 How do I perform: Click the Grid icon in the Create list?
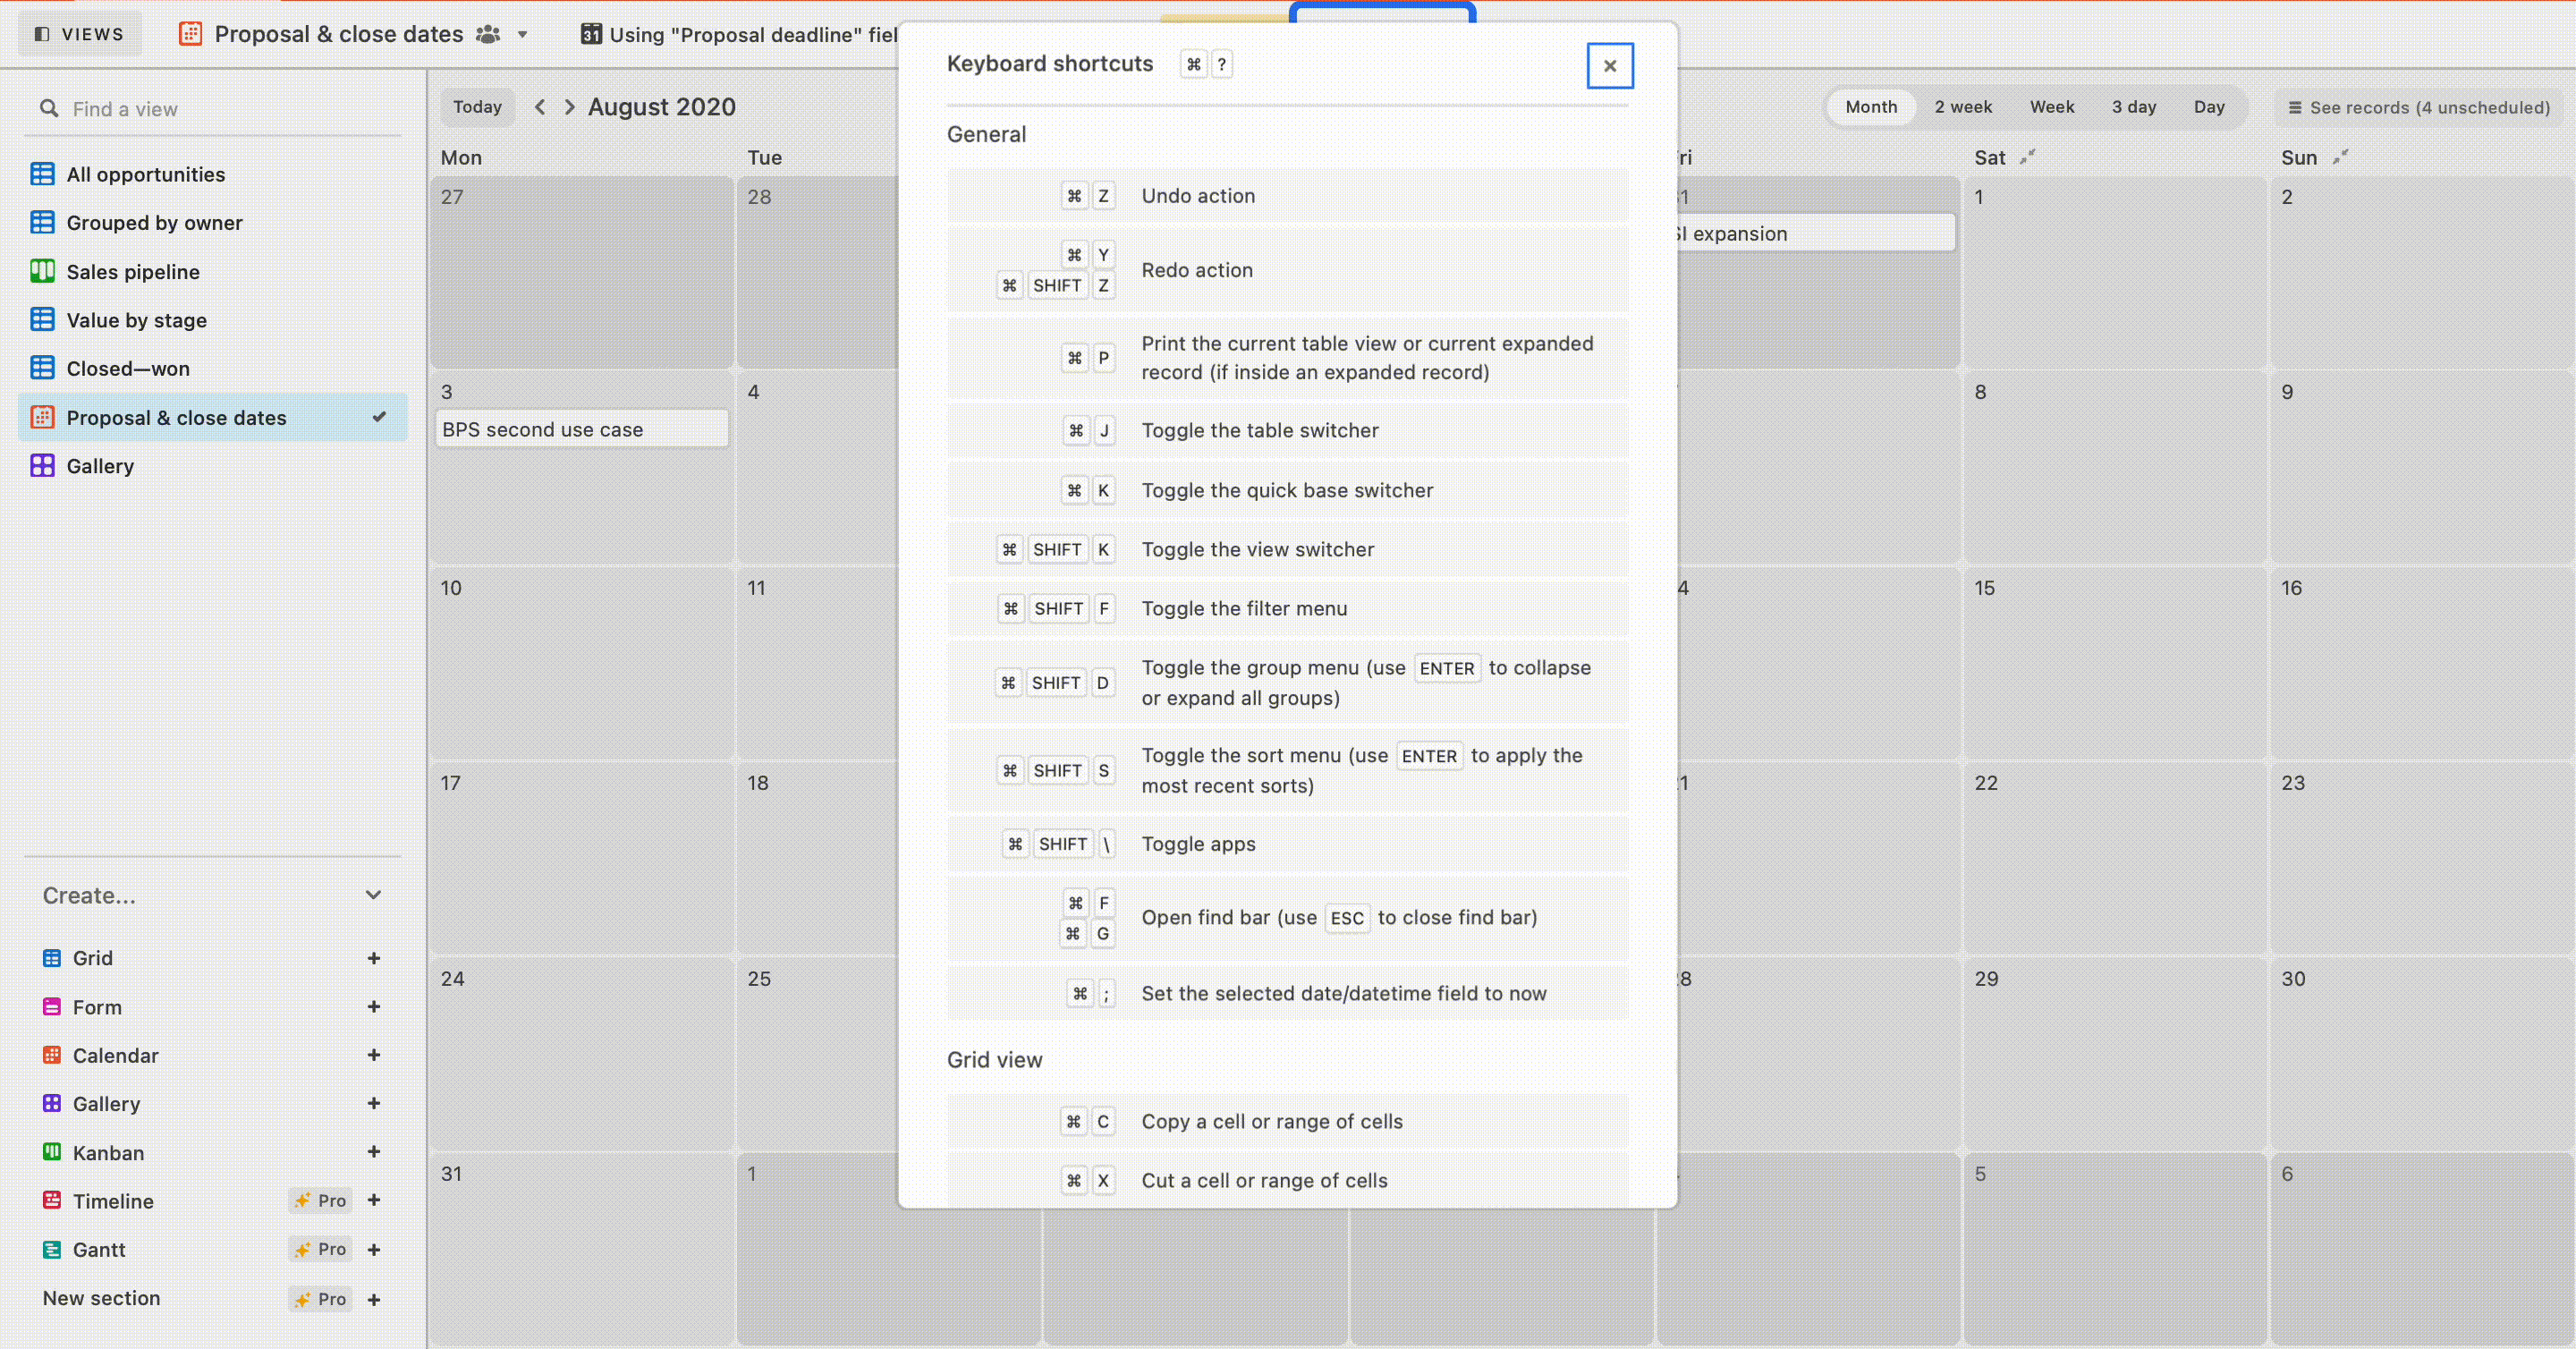pos(52,958)
